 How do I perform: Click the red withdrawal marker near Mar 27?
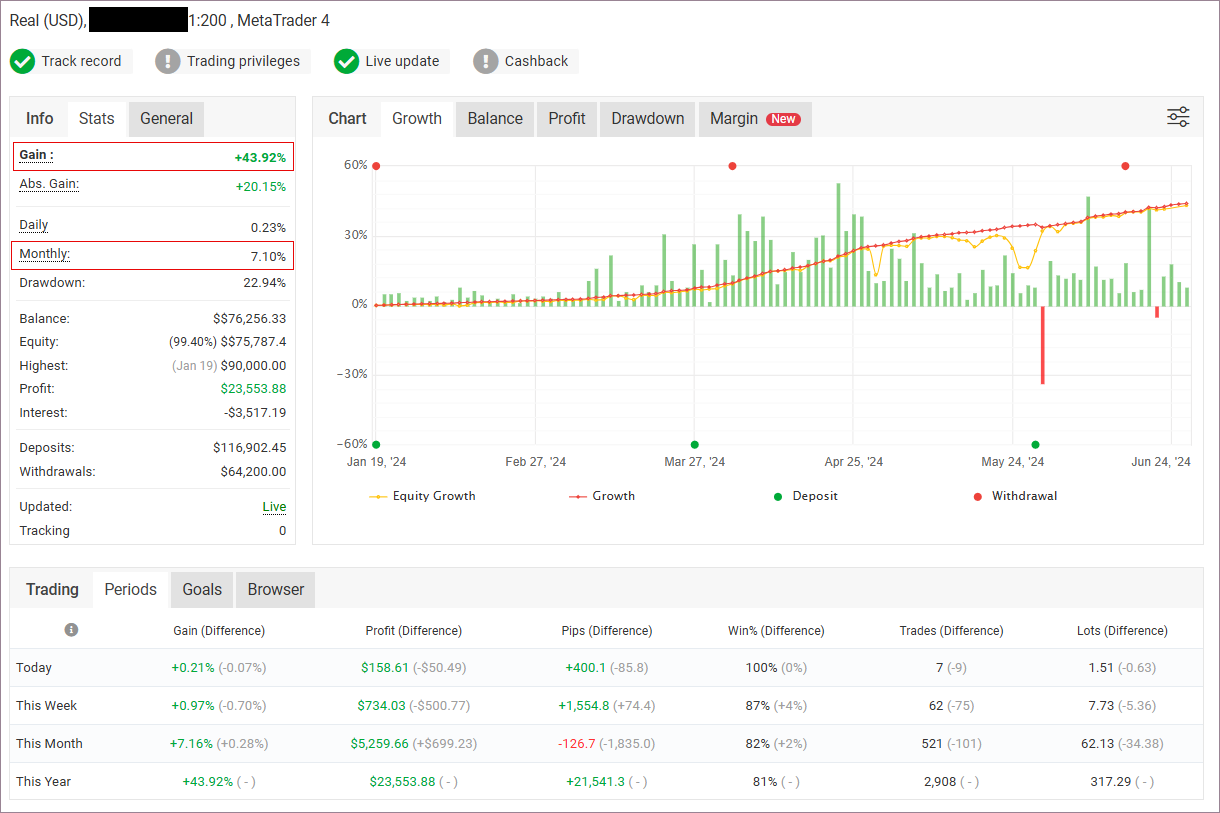coord(732,166)
